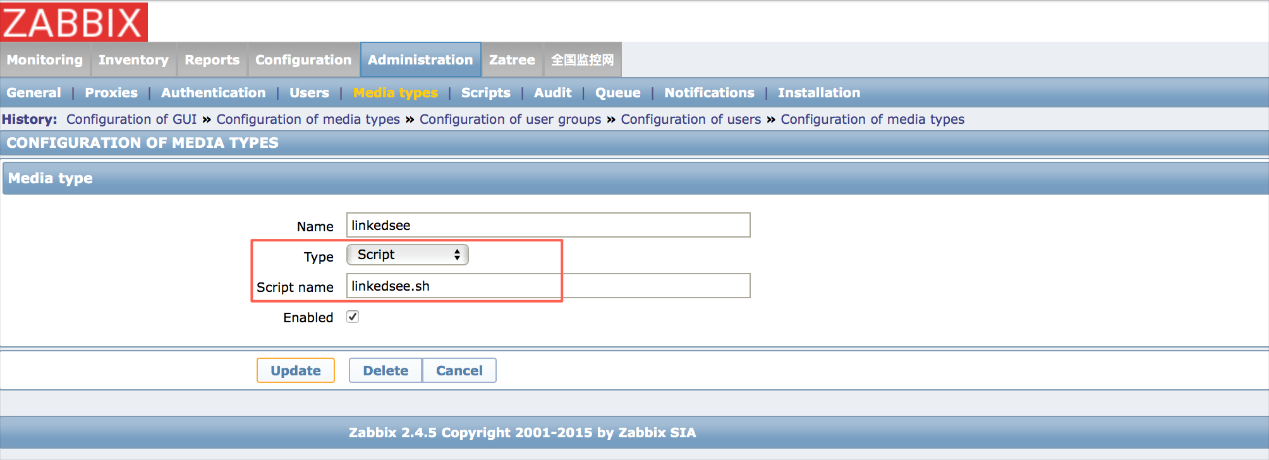Go to Users submenu
This screenshot has width=1269, height=460.
[x=309, y=93]
